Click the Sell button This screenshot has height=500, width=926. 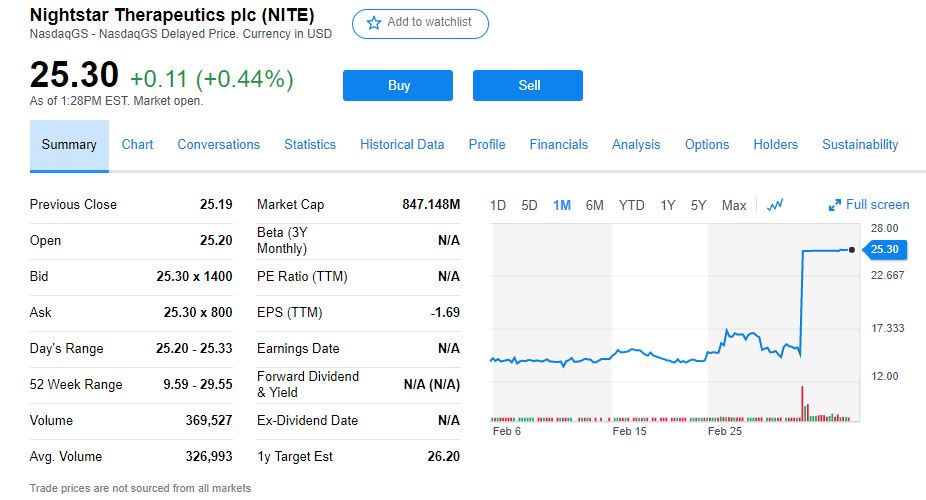[x=528, y=86]
